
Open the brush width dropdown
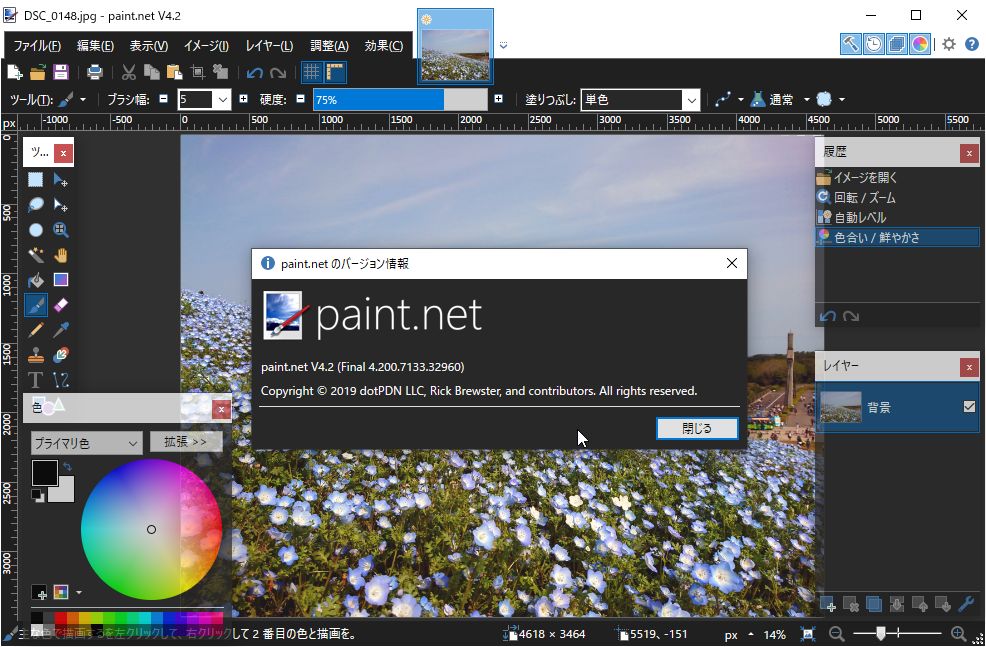pyautogui.click(x=222, y=99)
